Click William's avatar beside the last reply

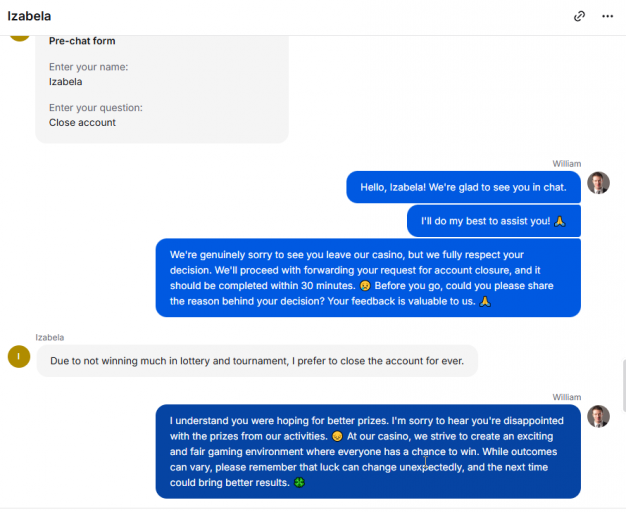point(598,416)
